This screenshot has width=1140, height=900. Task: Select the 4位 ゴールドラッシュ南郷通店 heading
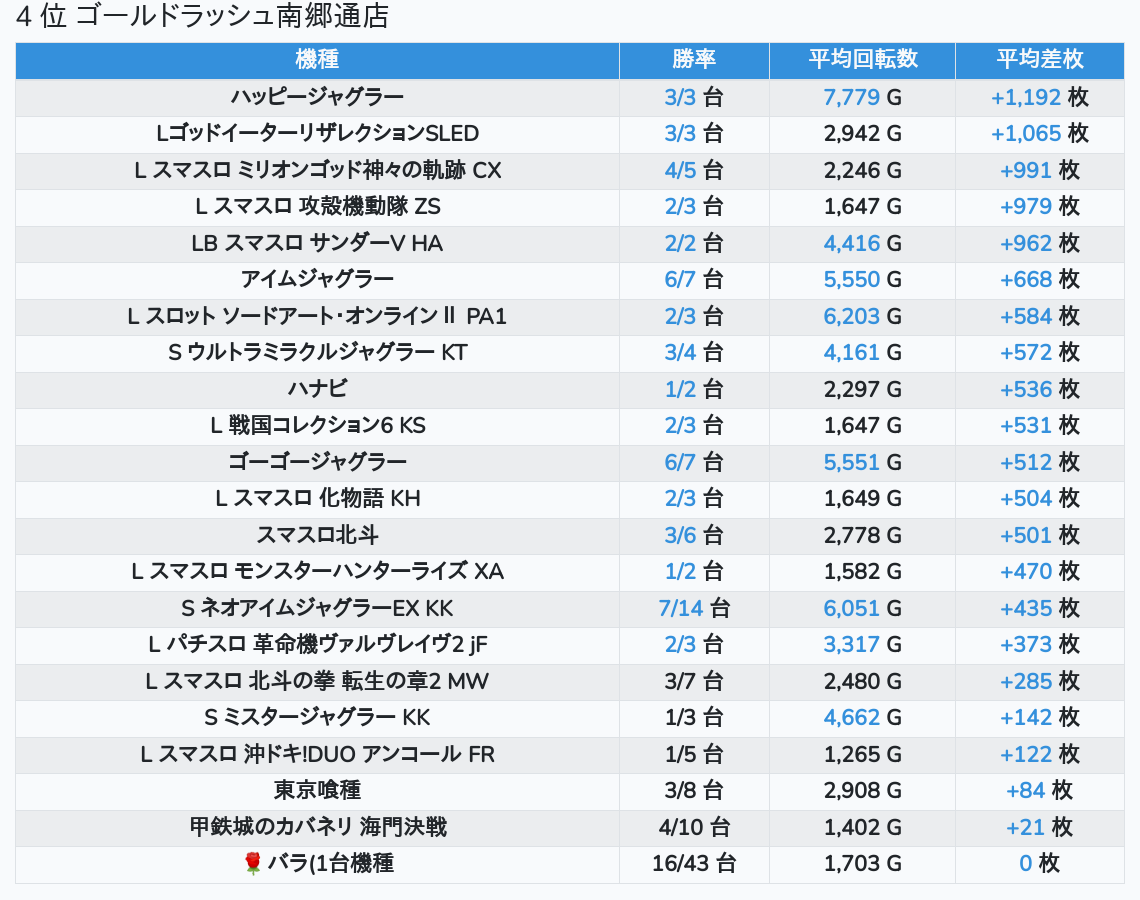pos(202,16)
